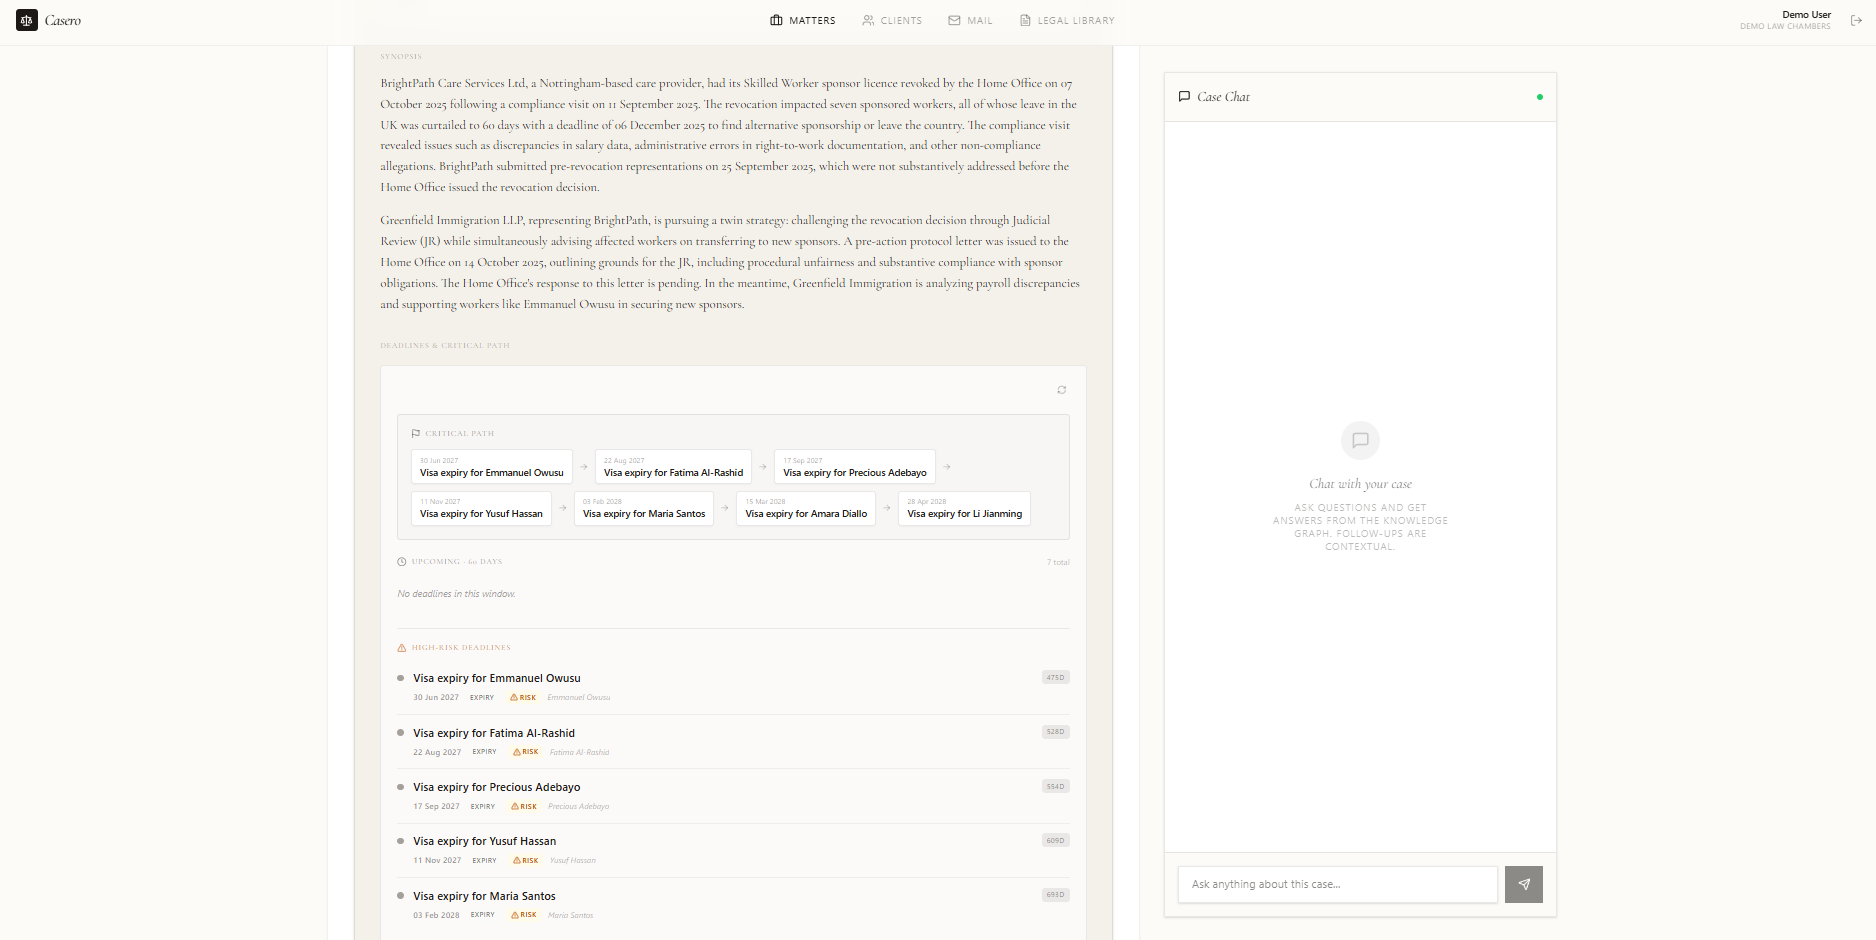Click the Deadlines & Critical Path heading
The image size is (1876, 940).
click(445, 346)
